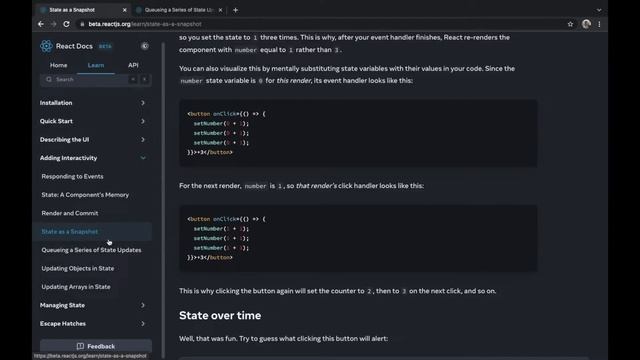
Task: Open Updating Objects in State page
Action: 78,268
